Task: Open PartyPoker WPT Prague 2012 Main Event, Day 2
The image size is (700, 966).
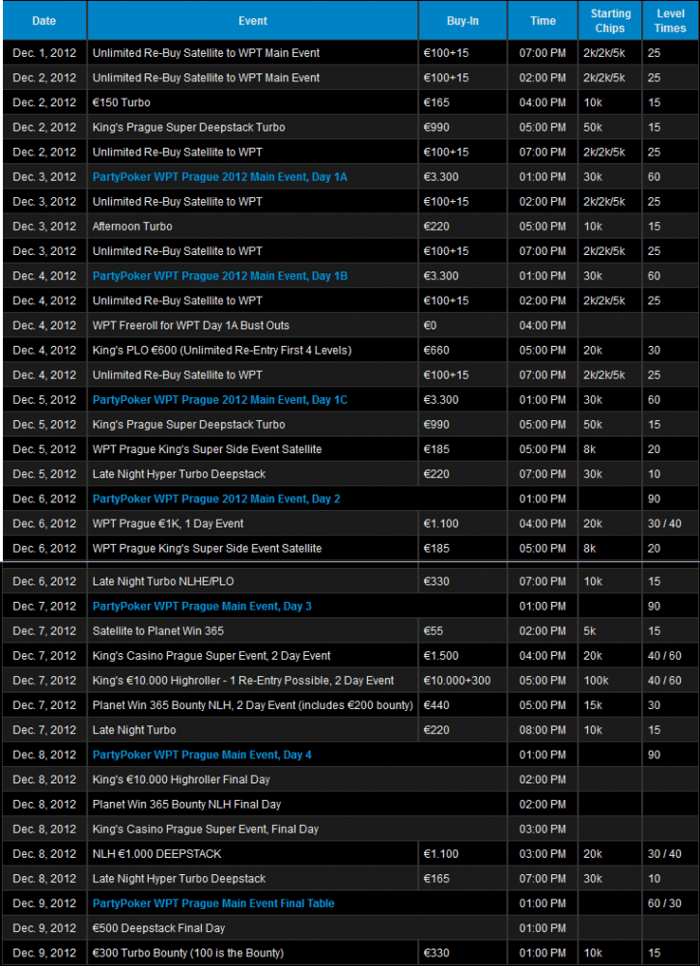Action: click(216, 499)
